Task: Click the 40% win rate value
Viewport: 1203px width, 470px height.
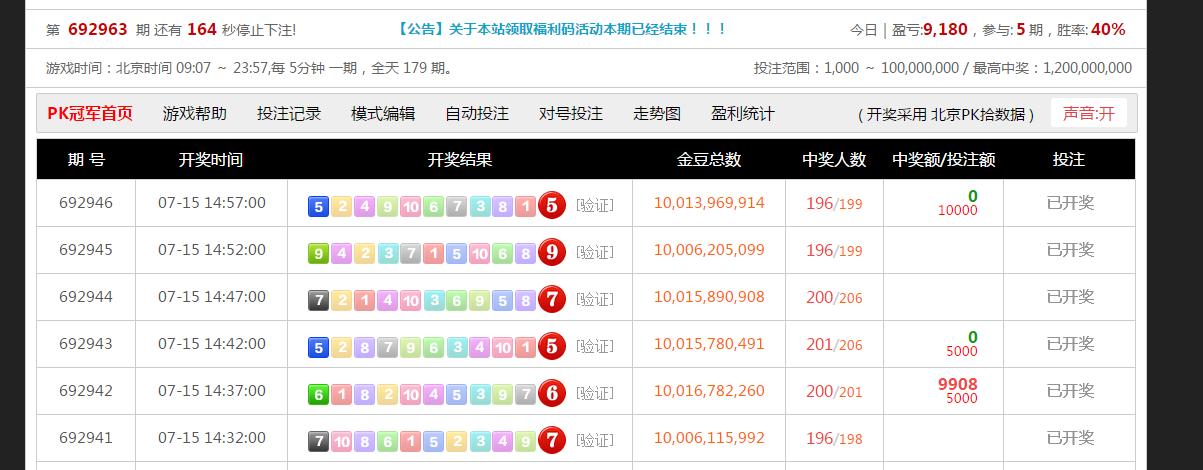Action: click(1108, 30)
